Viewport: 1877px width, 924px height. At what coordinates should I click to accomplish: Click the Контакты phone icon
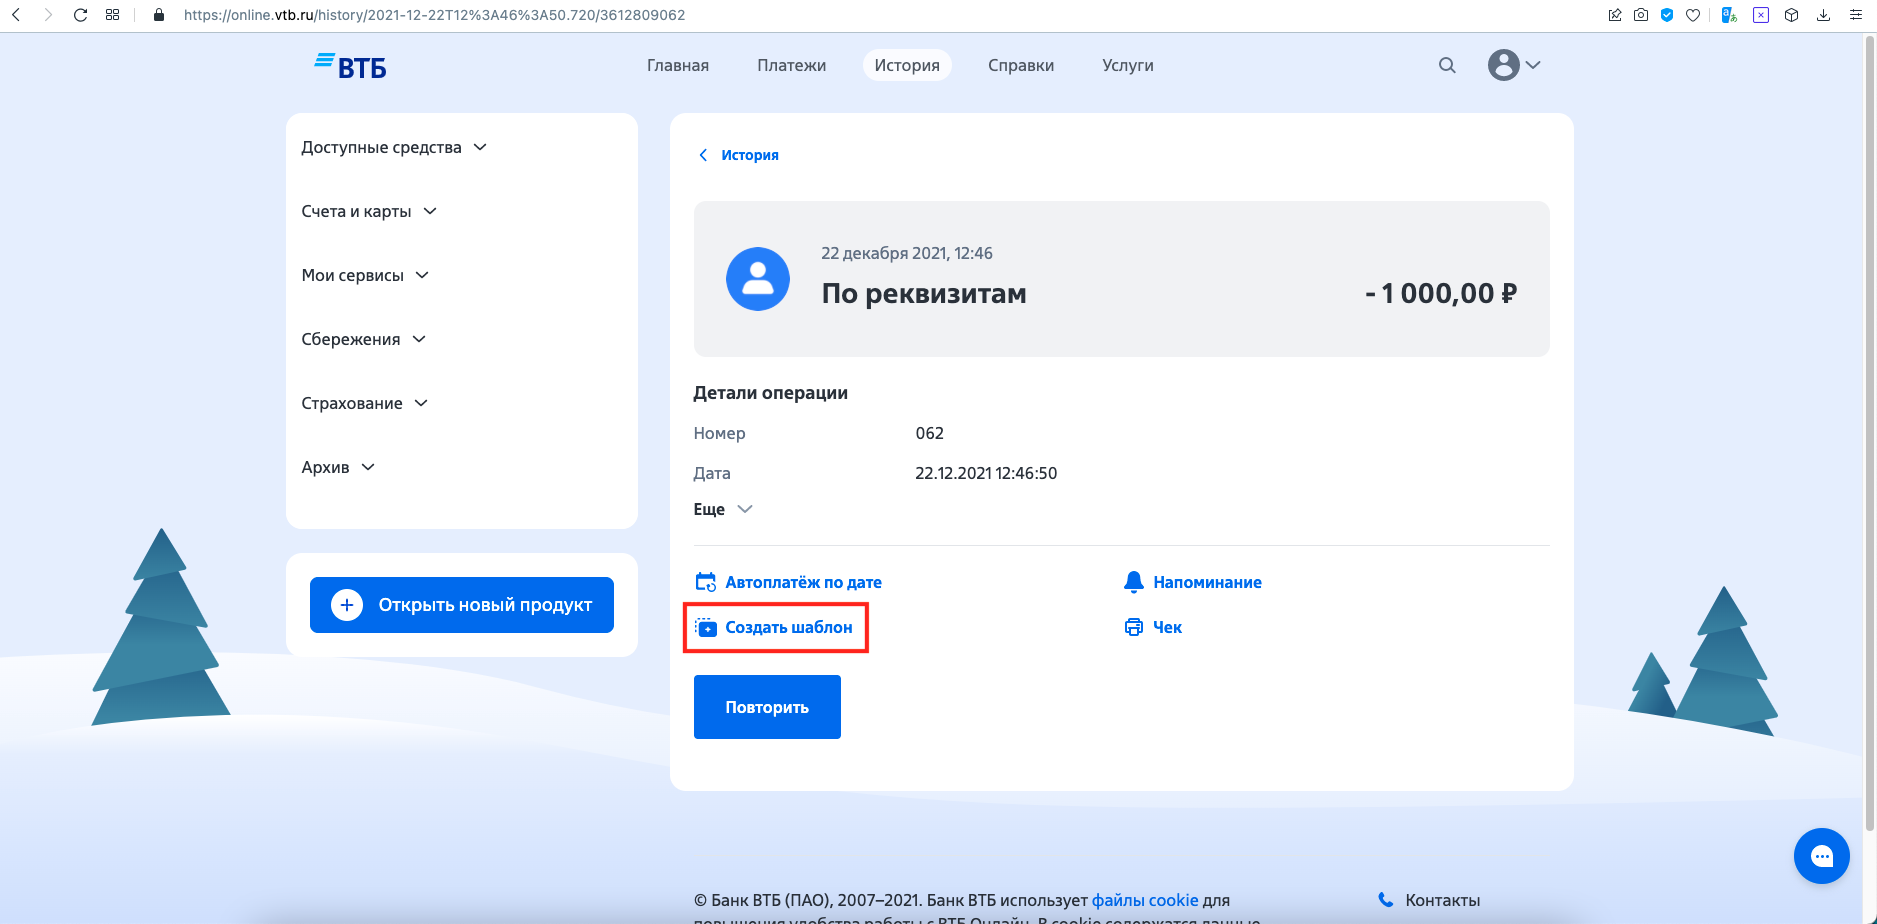(1385, 900)
